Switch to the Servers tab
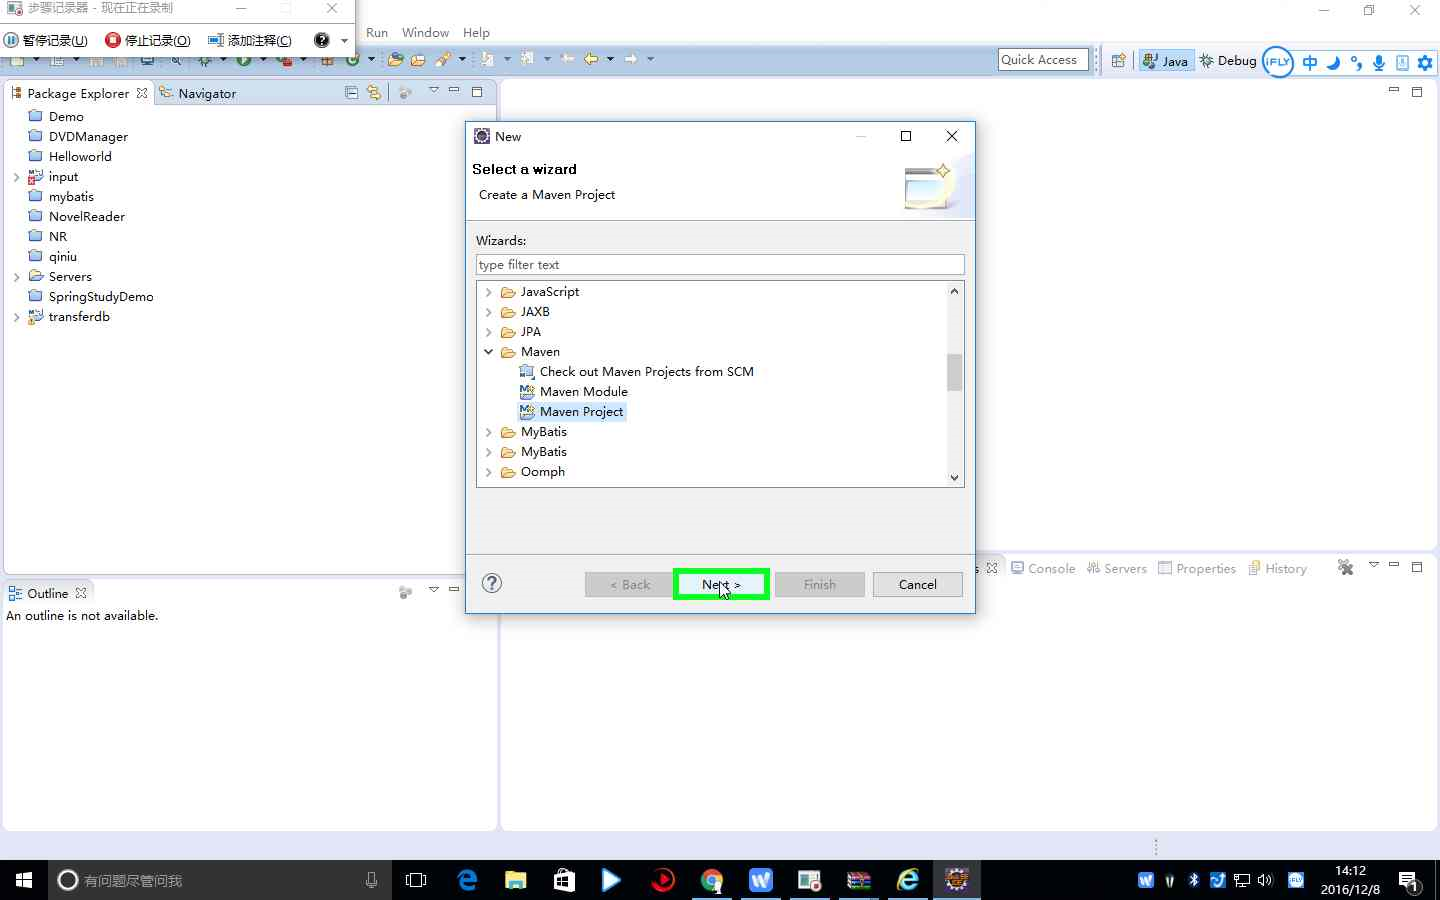The image size is (1440, 900). (1117, 568)
